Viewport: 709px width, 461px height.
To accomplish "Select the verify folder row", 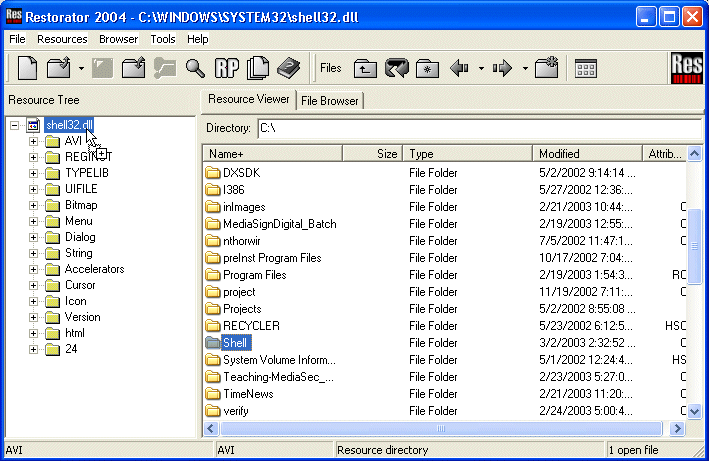I will click(x=444, y=411).
